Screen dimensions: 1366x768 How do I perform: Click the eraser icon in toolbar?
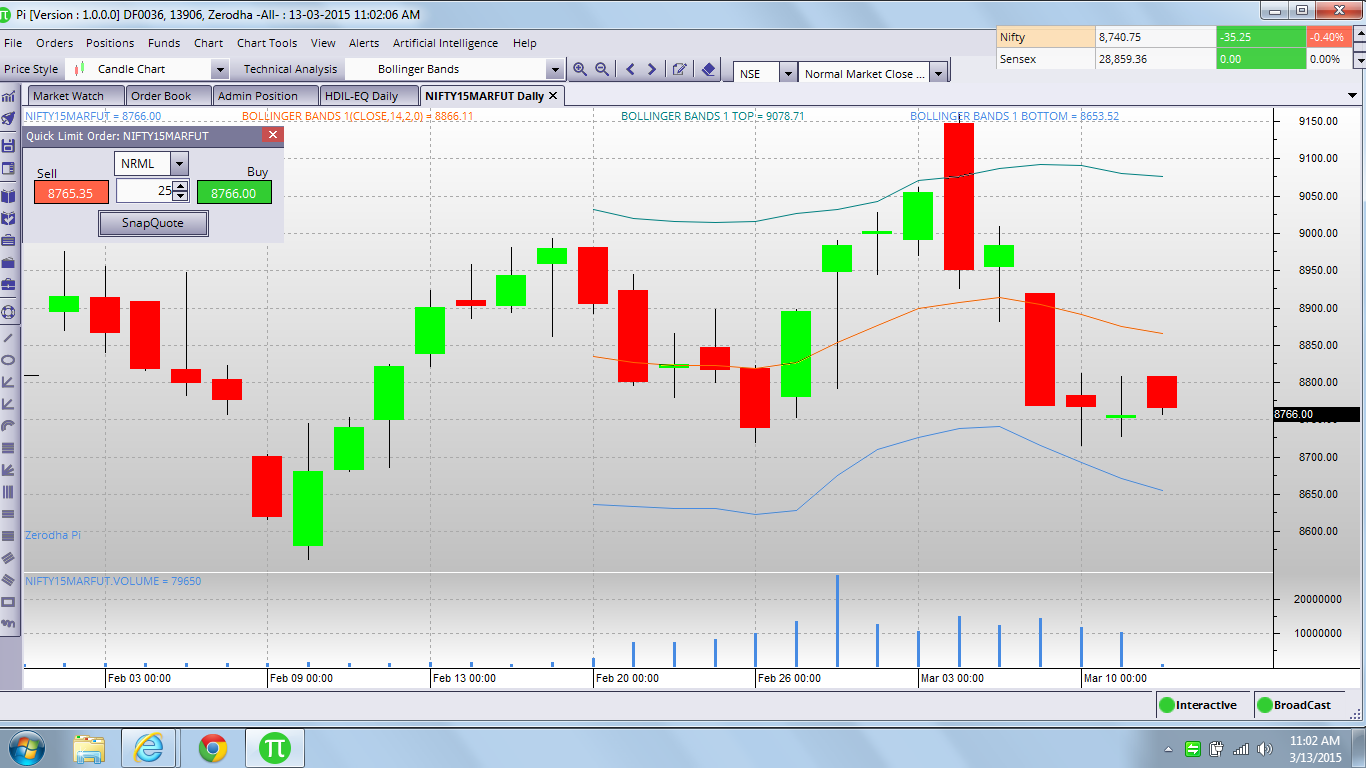pyautogui.click(x=708, y=69)
